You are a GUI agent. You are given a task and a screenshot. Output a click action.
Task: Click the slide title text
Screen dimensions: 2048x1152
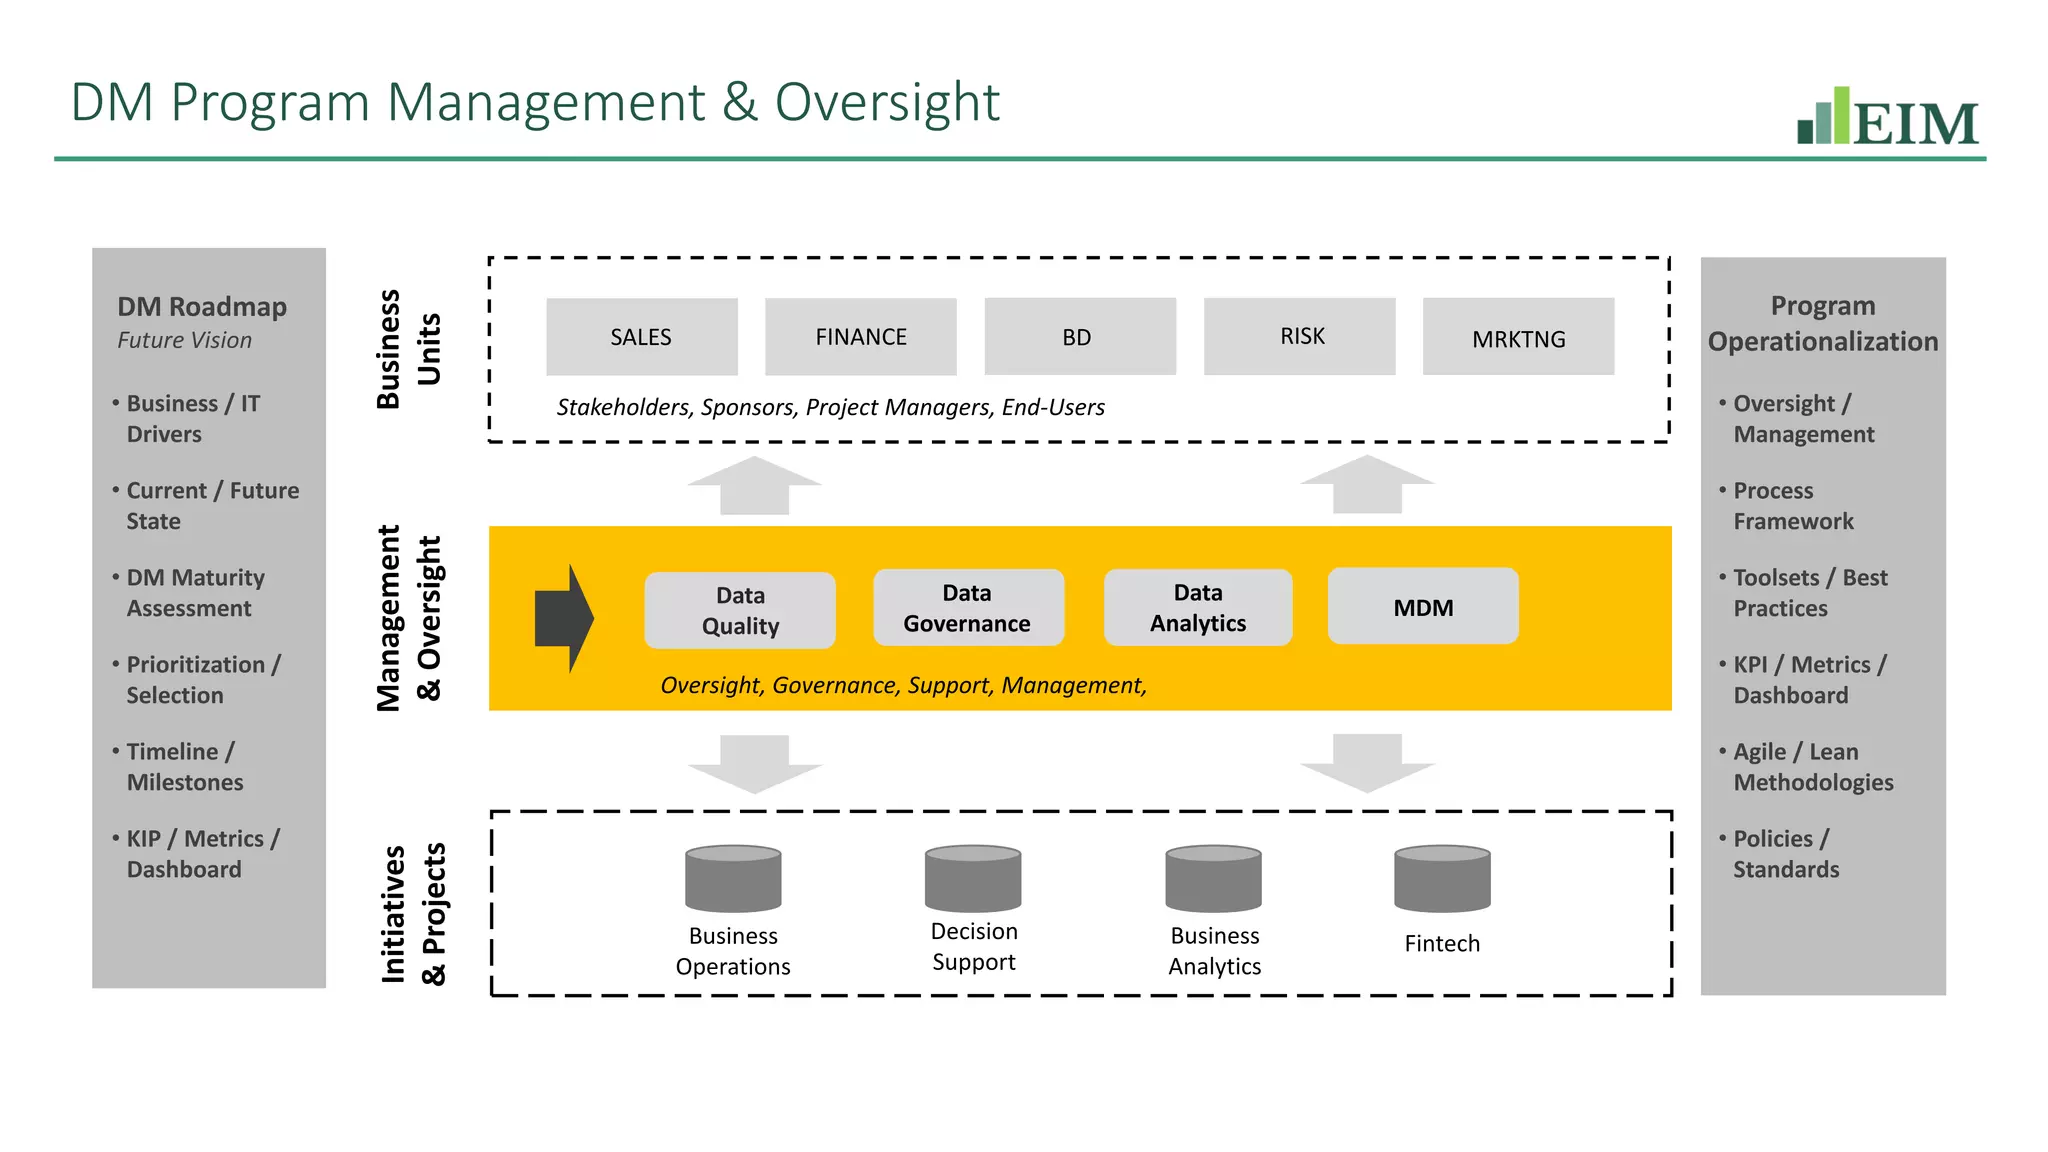click(x=535, y=102)
